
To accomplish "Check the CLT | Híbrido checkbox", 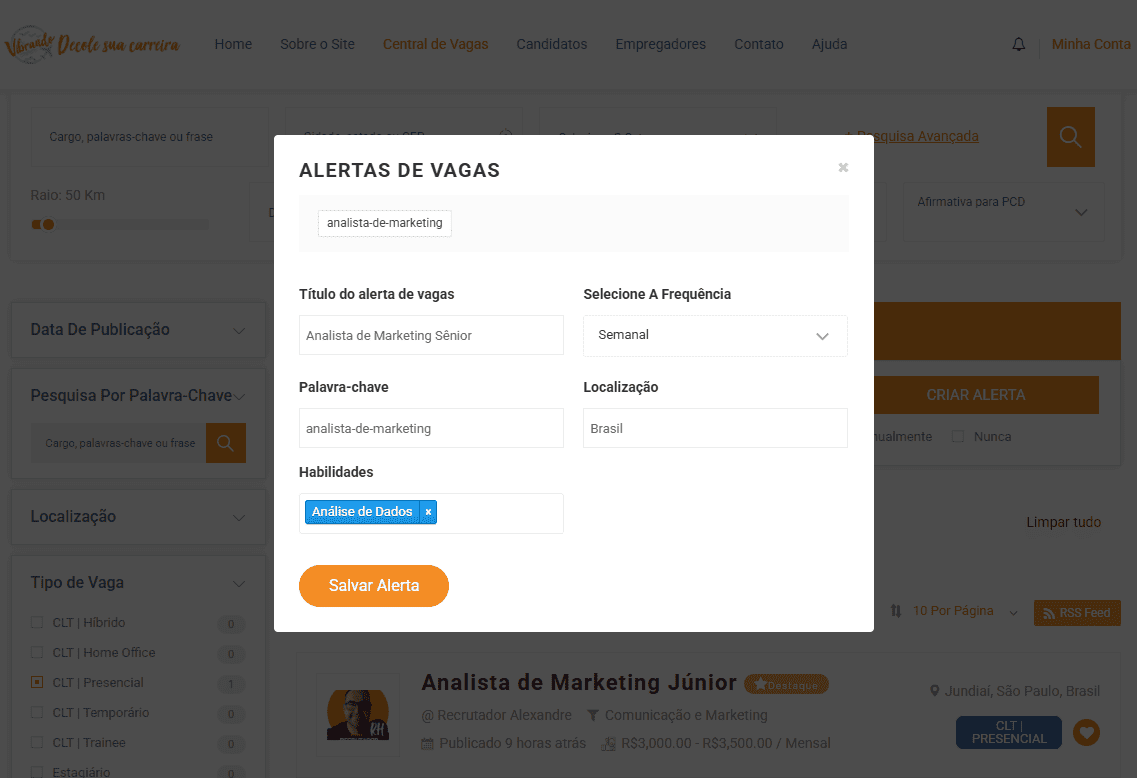I will pyautogui.click(x=37, y=623).
